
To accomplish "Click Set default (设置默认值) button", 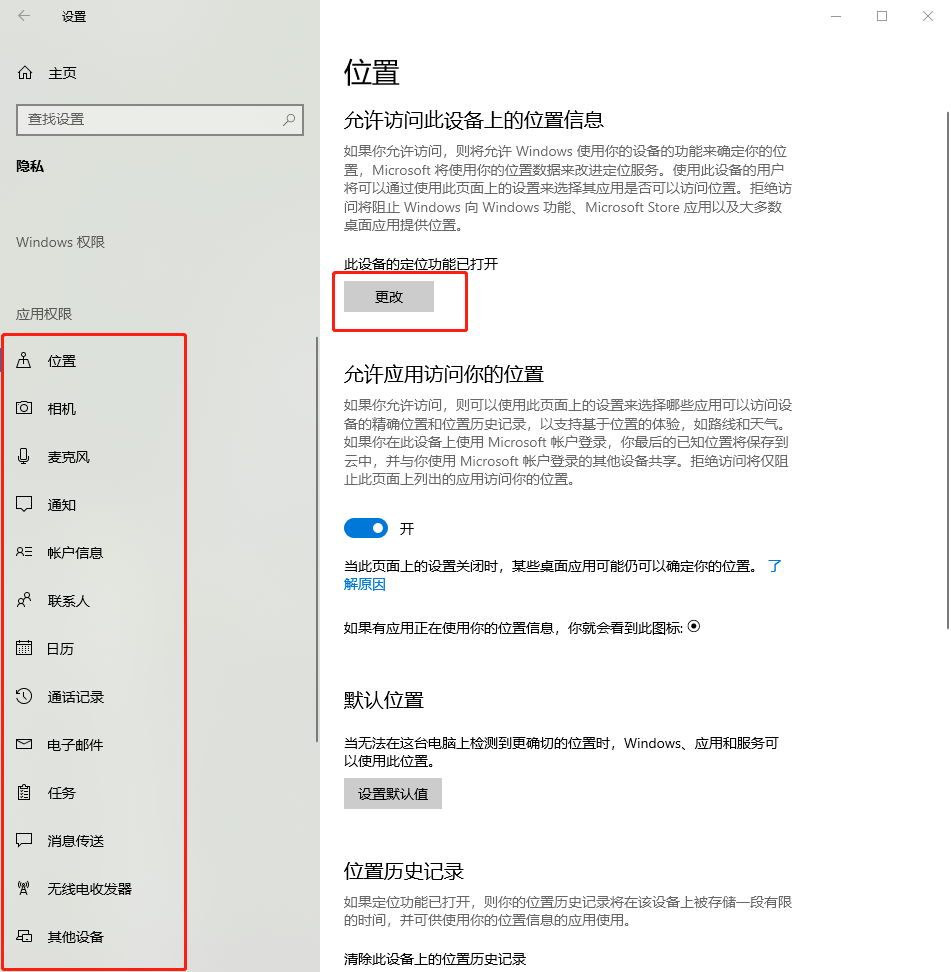I will 393,794.
